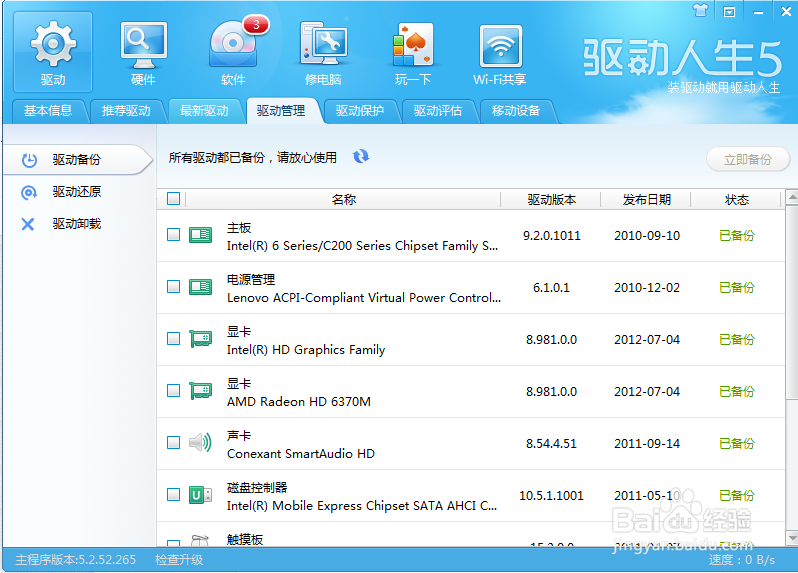
Task: Click the Conexant SmartAudio HD name
Action: [x=301, y=453]
